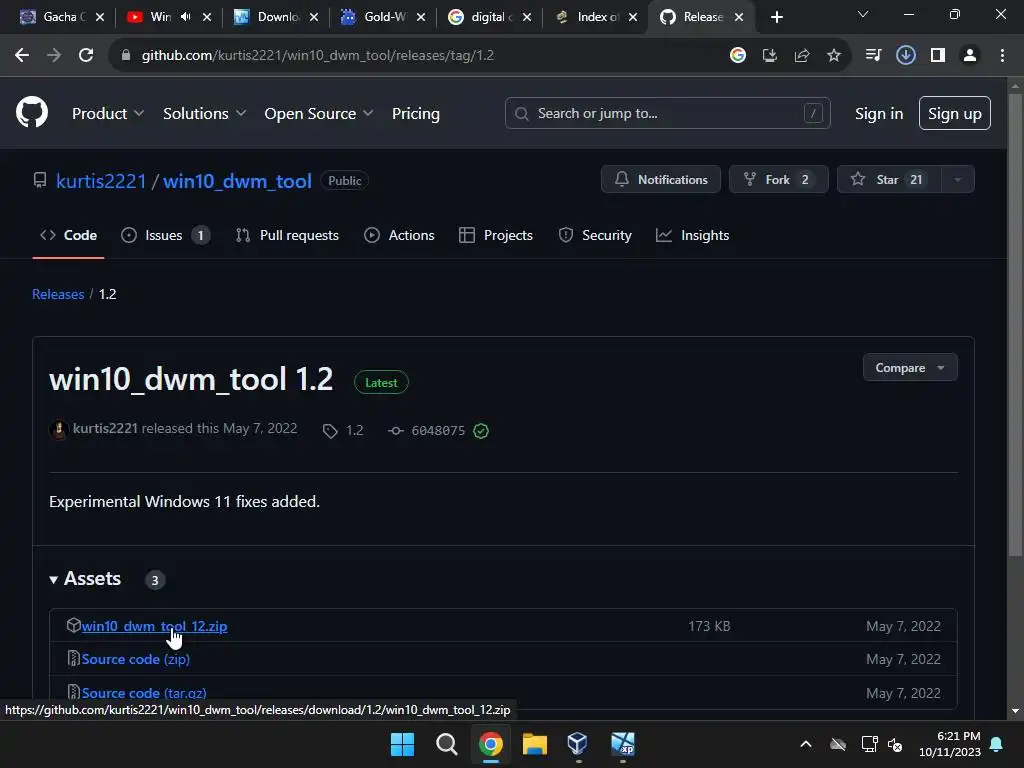
Task: Open the media control icon
Action: point(873,56)
